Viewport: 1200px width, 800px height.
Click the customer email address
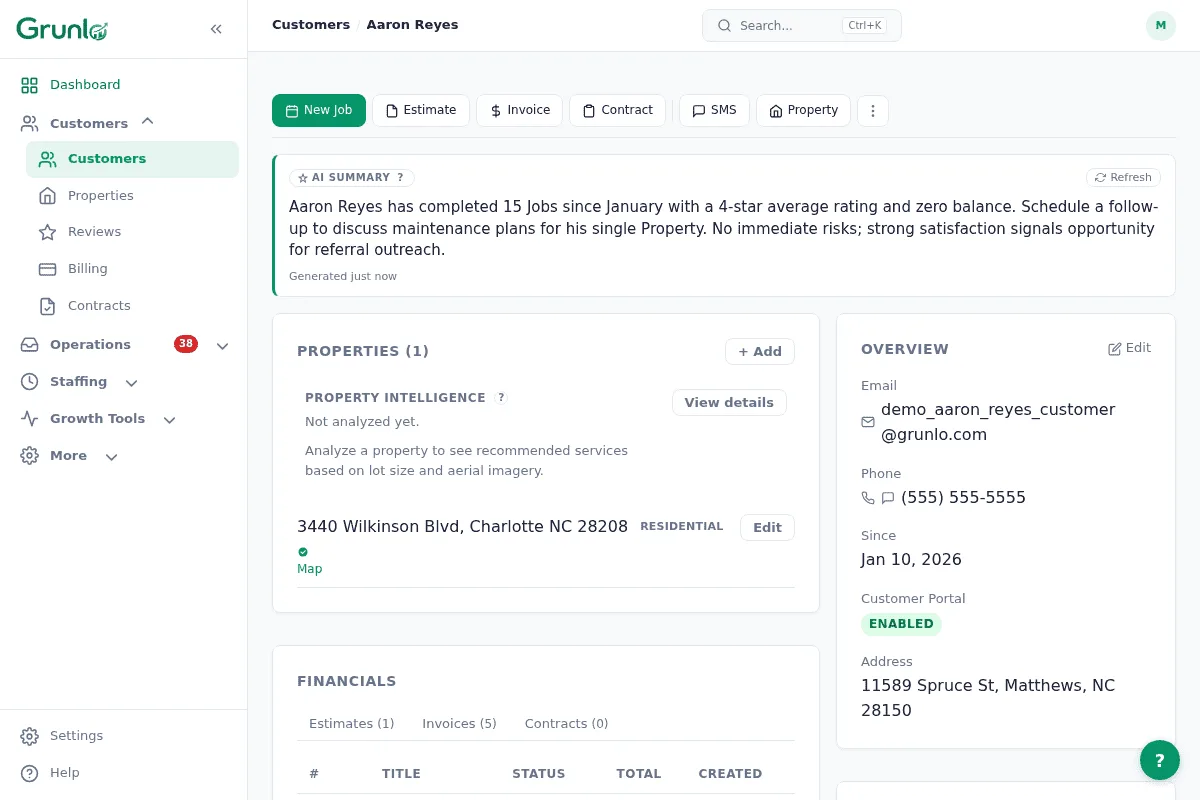(x=998, y=422)
